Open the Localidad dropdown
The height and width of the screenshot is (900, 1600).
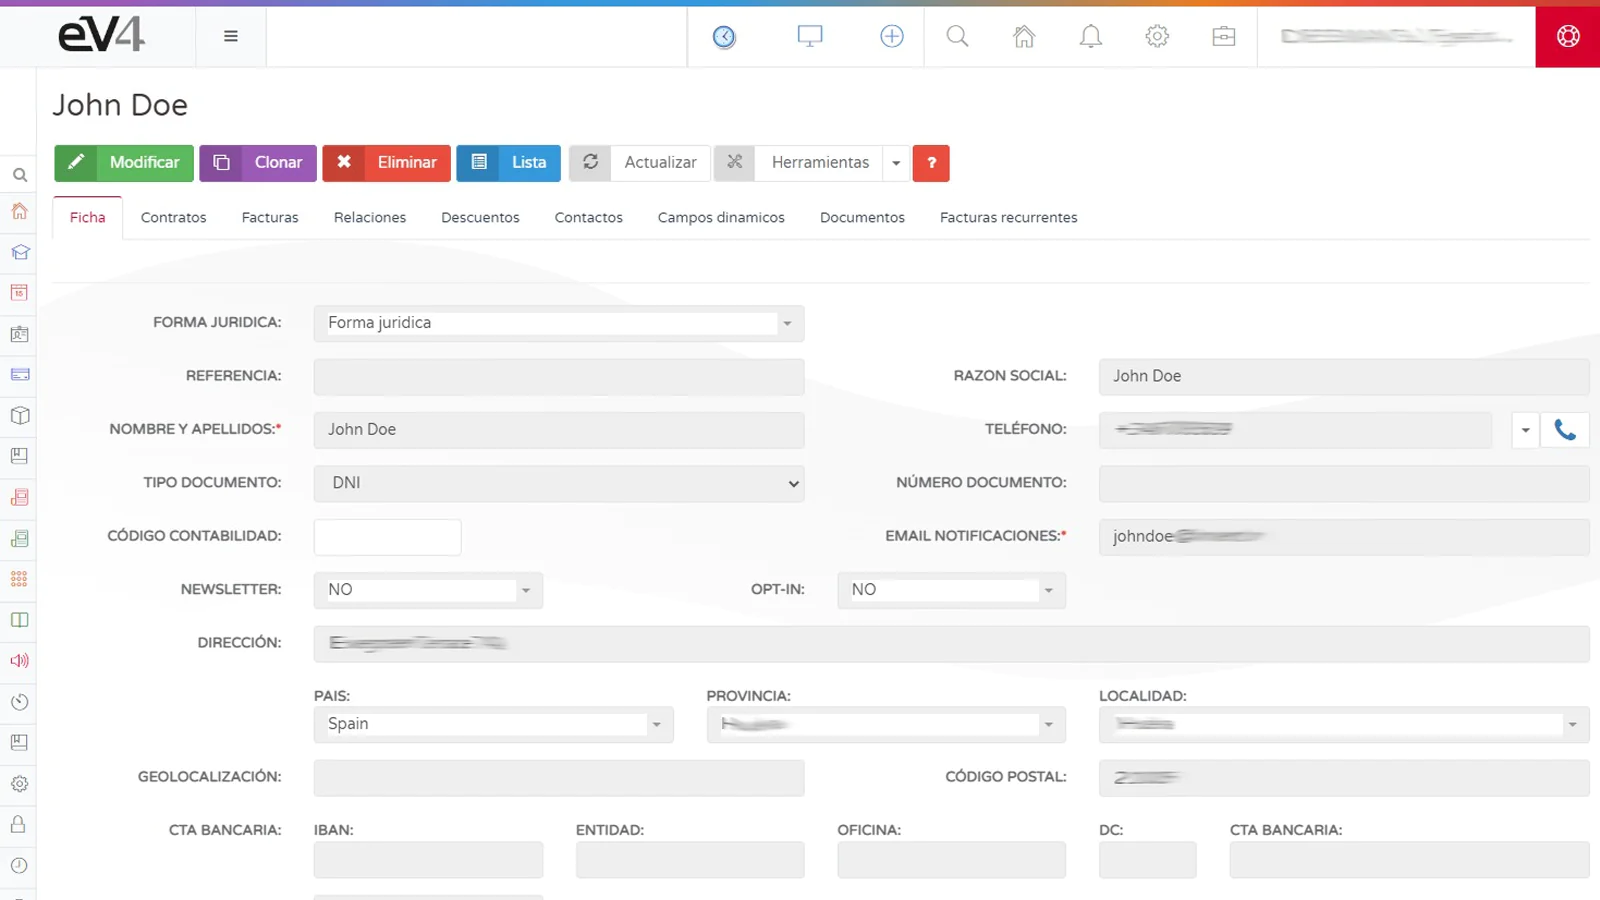click(1344, 724)
